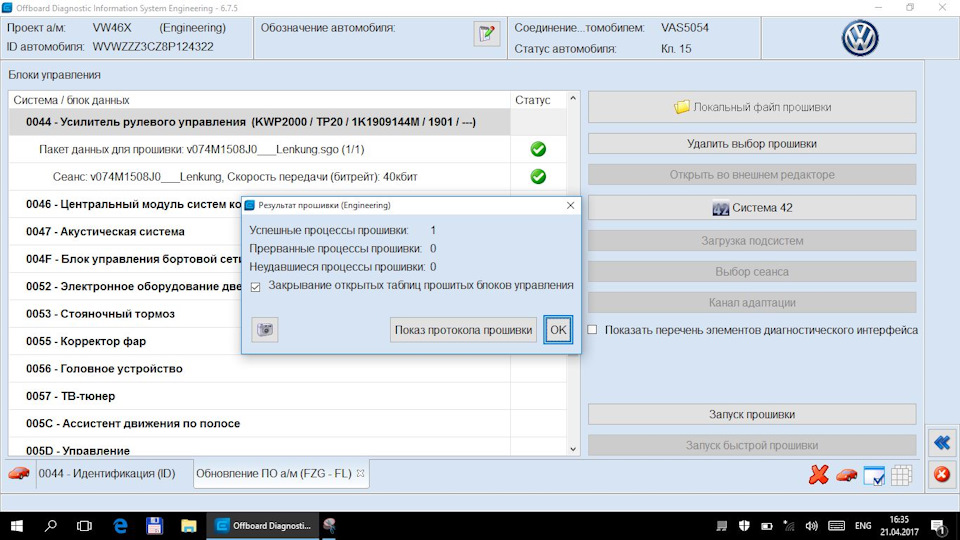Viewport: 960px width, 540px height.
Task: Click the double-arrow back icon
Action: (x=942, y=442)
